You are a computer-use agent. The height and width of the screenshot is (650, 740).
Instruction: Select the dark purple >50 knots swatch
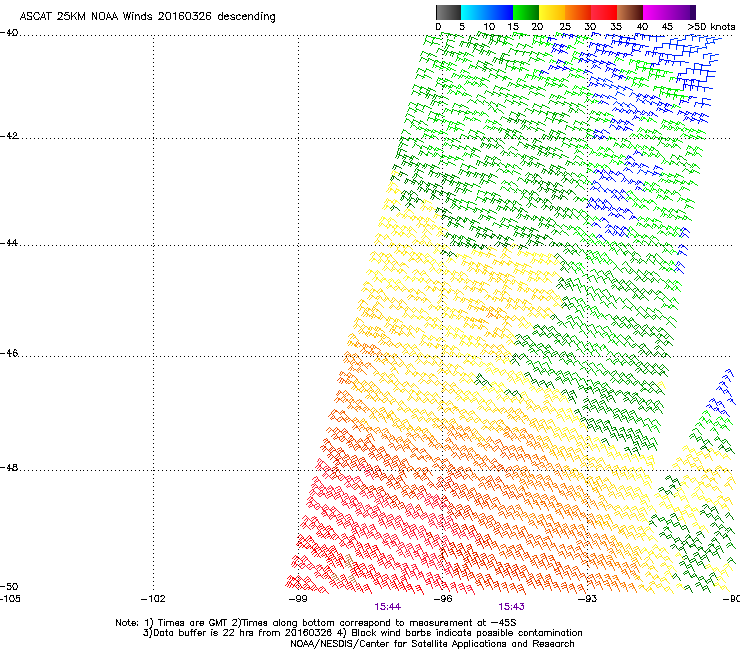tap(693, 12)
